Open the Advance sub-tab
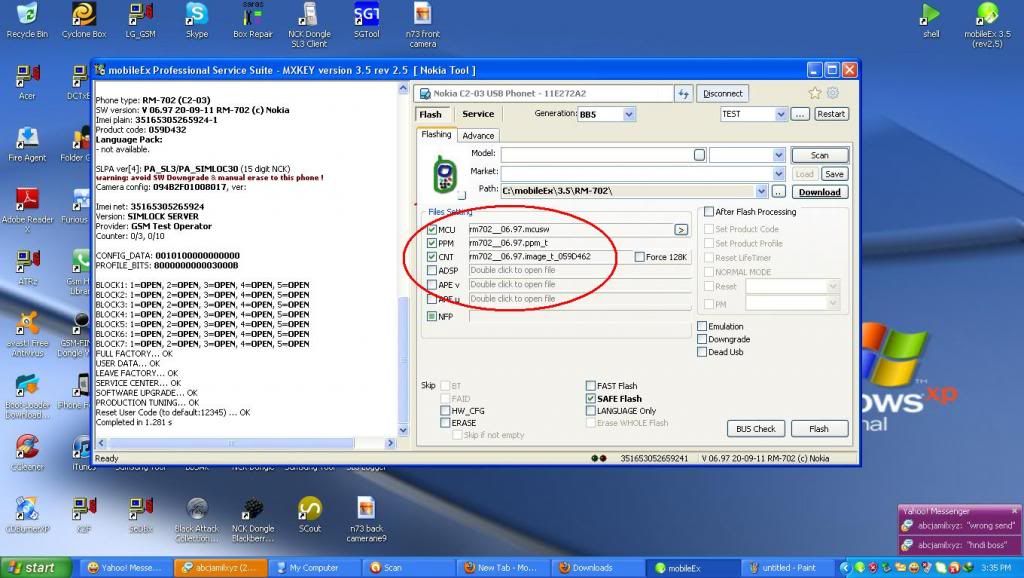The width and height of the screenshot is (1024, 578). coord(478,135)
